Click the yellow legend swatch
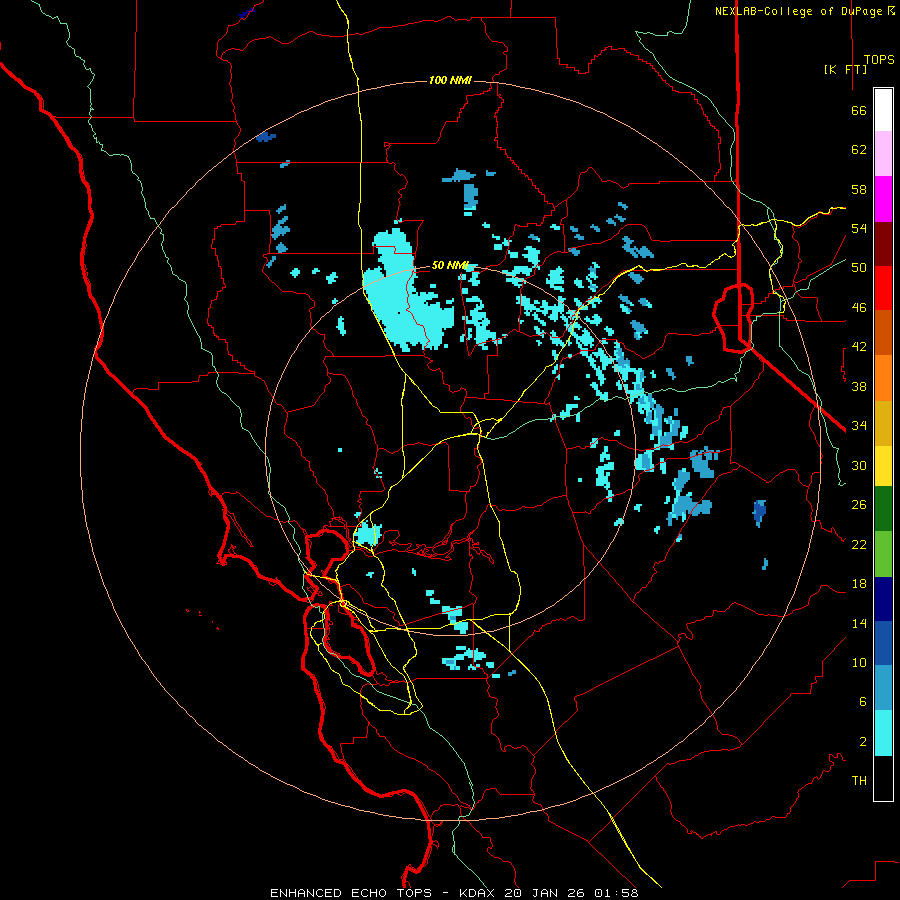 coord(883,465)
